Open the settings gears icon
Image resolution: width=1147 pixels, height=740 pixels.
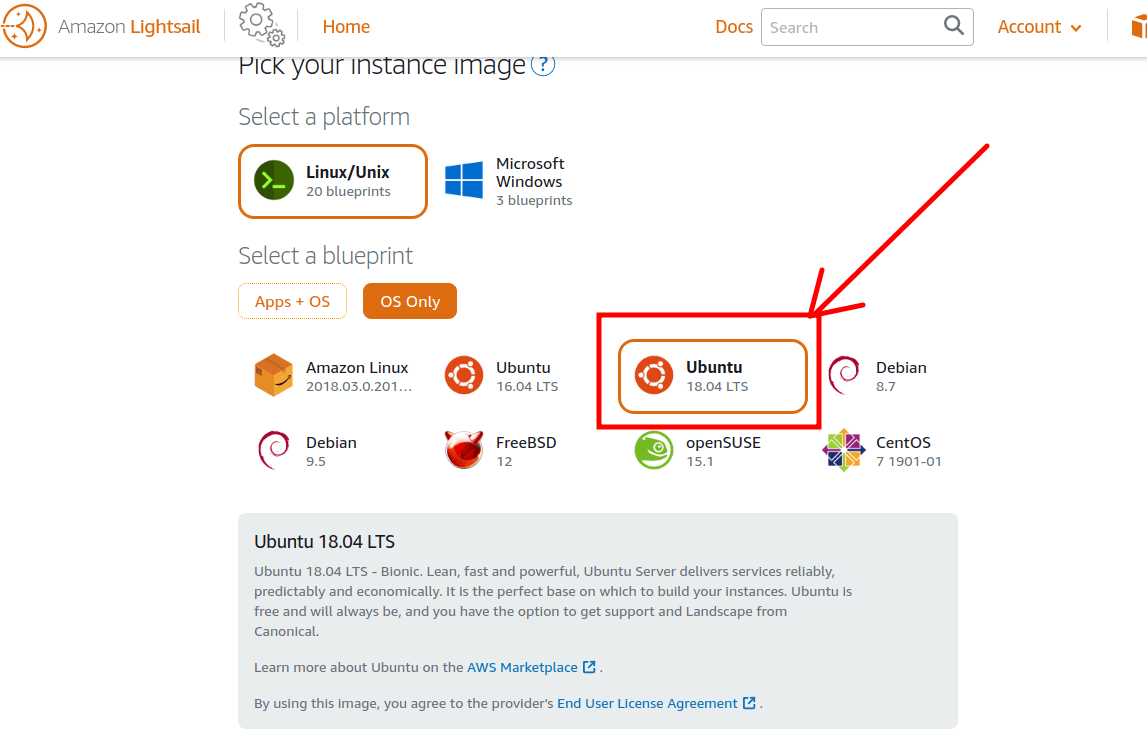pyautogui.click(x=261, y=24)
